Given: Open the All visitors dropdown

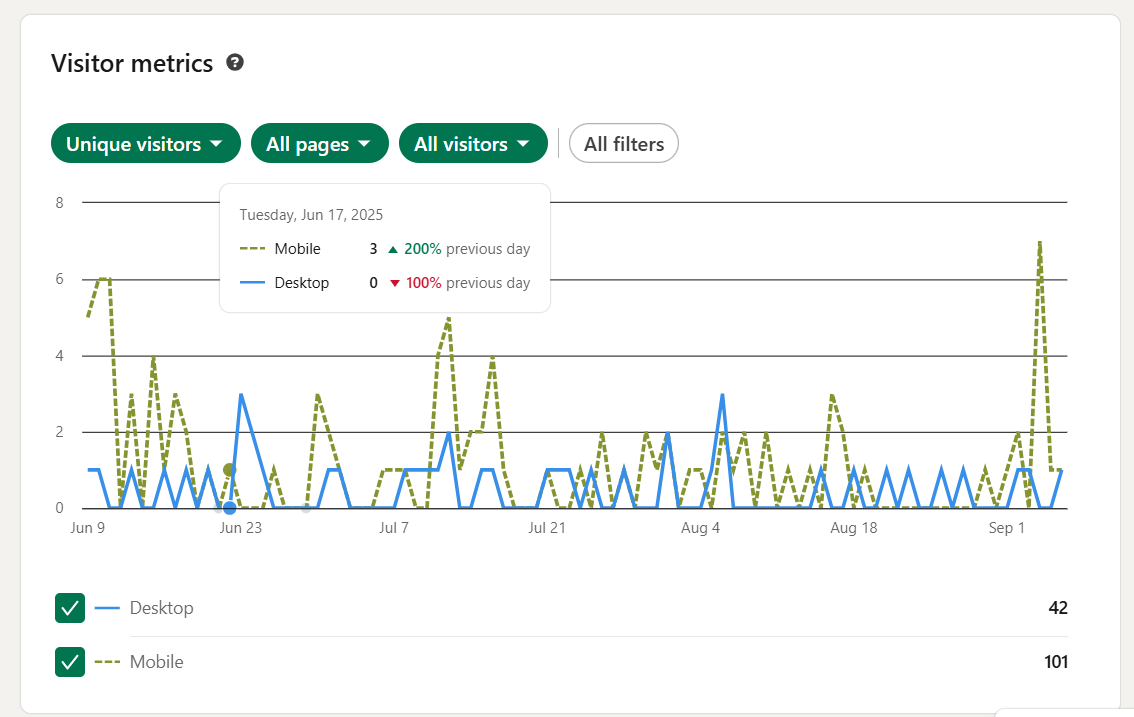Looking at the screenshot, I should pos(473,143).
